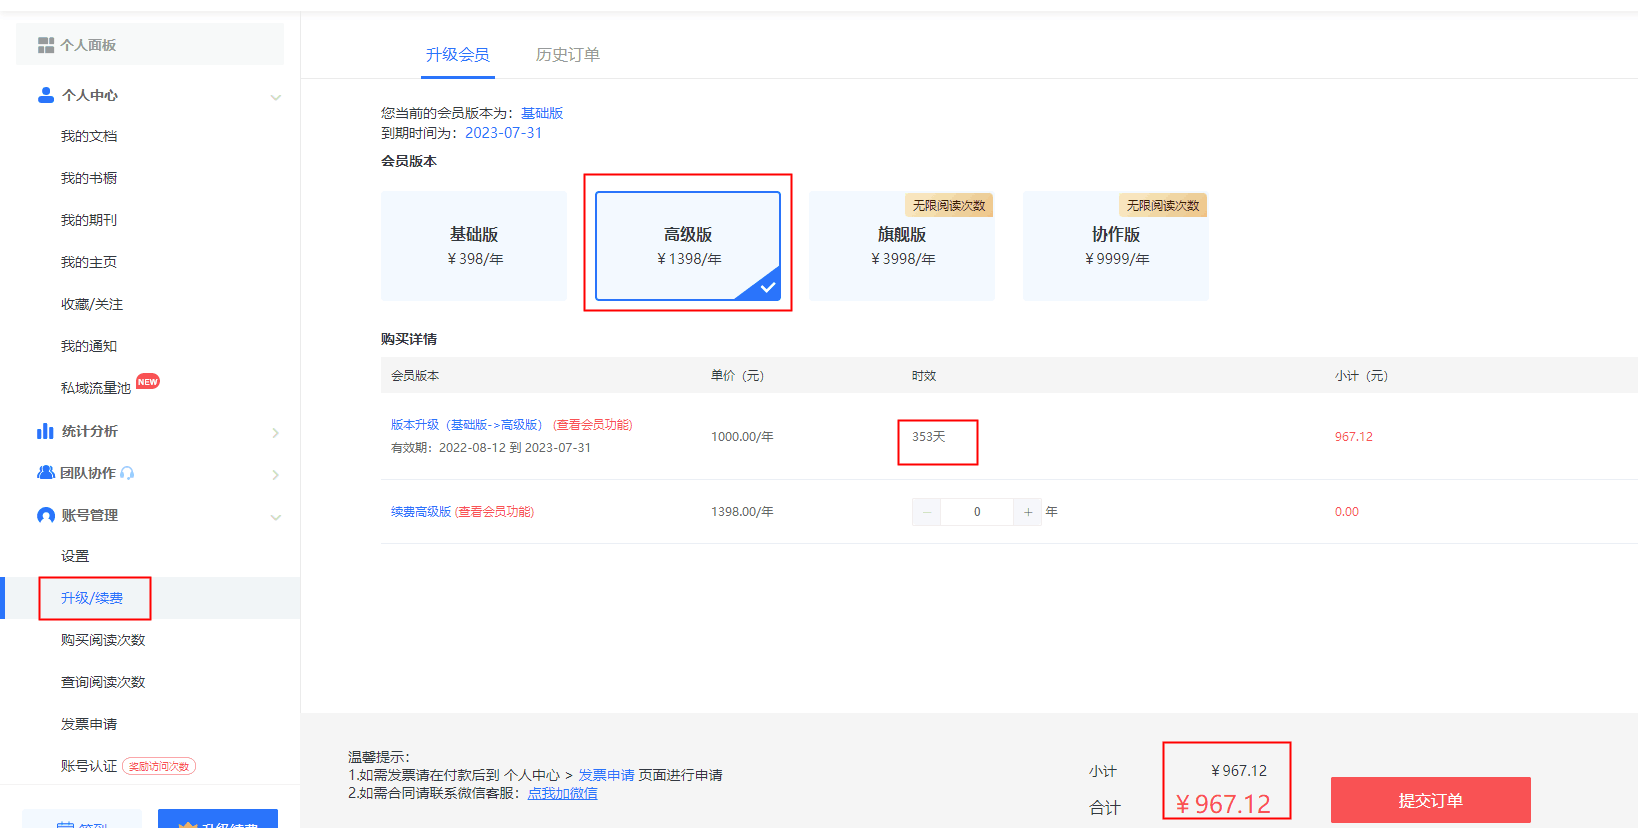Open 我的文档 in the sidebar
Screen dimensions: 1638x828
pyautogui.click(x=89, y=136)
